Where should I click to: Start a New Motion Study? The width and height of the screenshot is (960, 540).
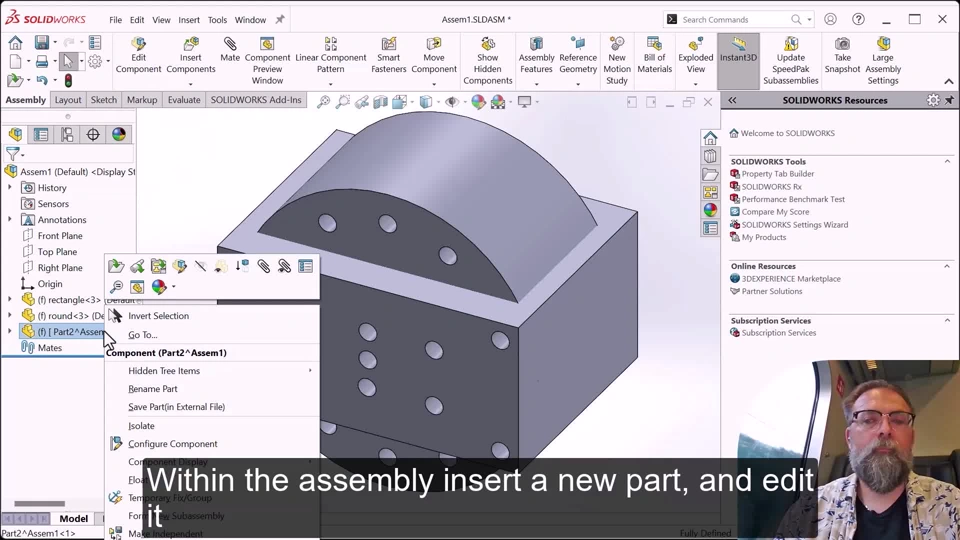coord(617,61)
